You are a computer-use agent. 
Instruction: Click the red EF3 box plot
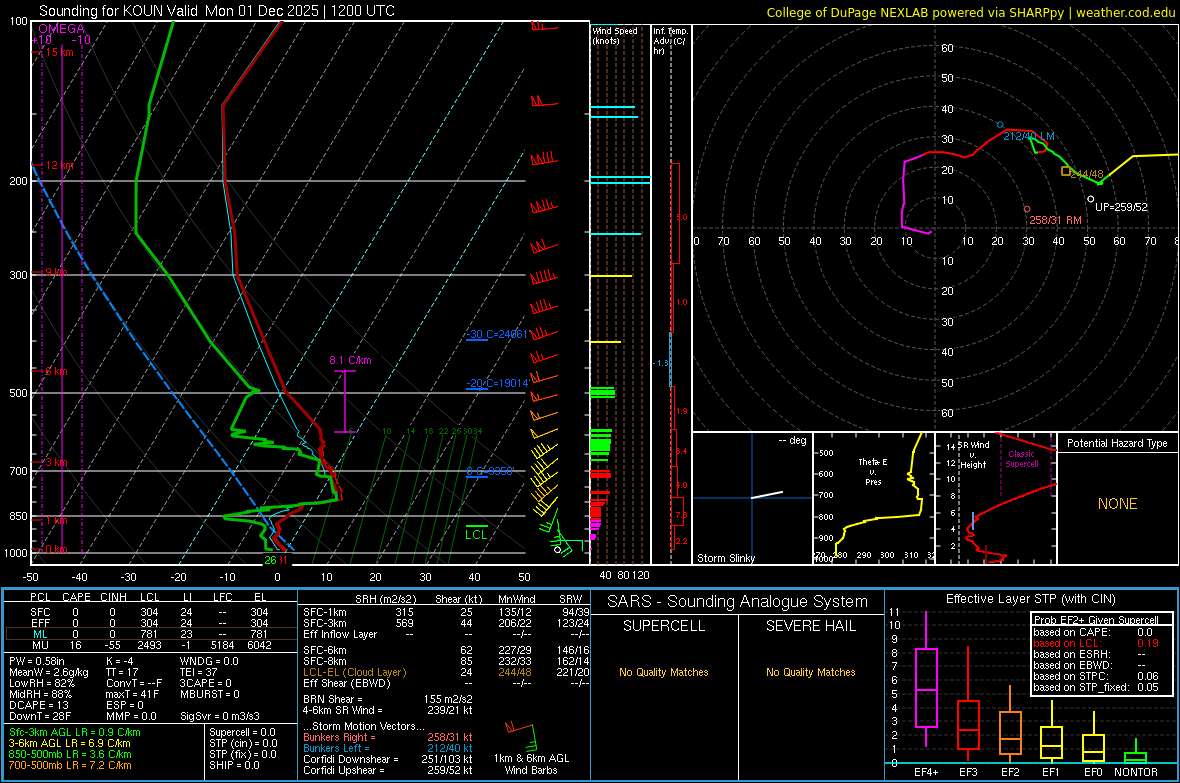click(x=968, y=704)
